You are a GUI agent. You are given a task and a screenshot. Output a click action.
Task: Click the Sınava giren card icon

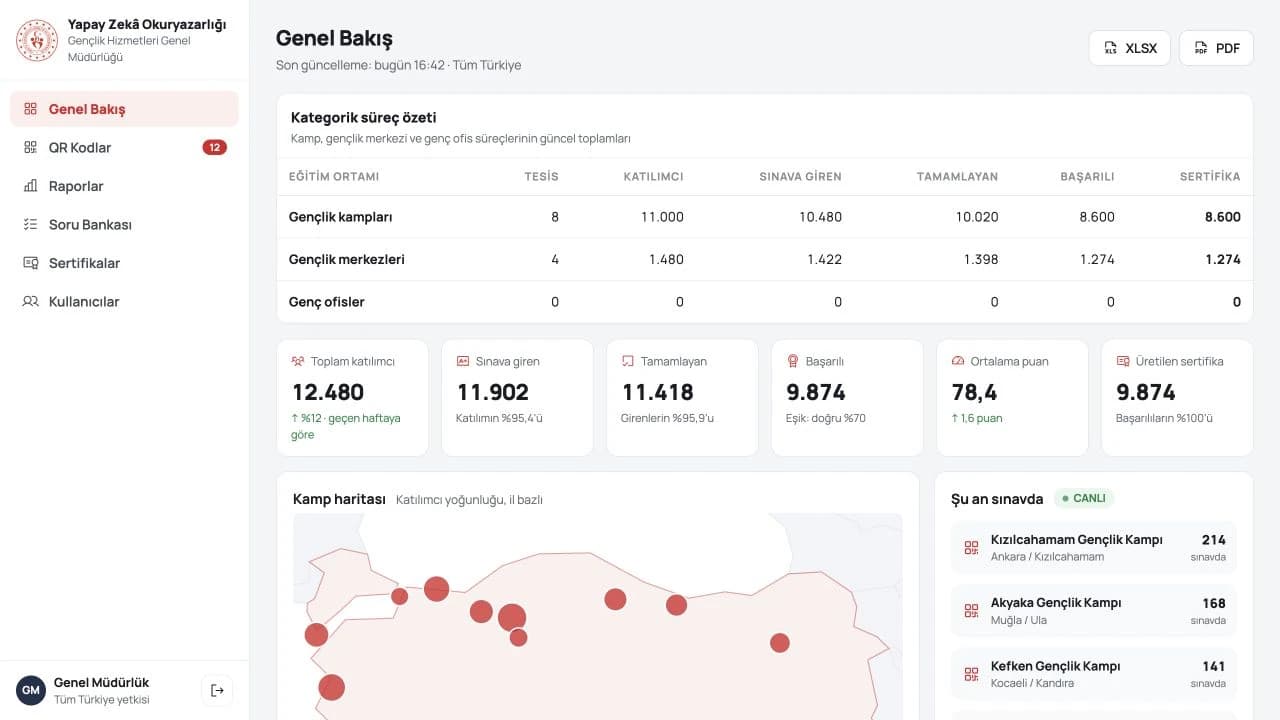462,361
